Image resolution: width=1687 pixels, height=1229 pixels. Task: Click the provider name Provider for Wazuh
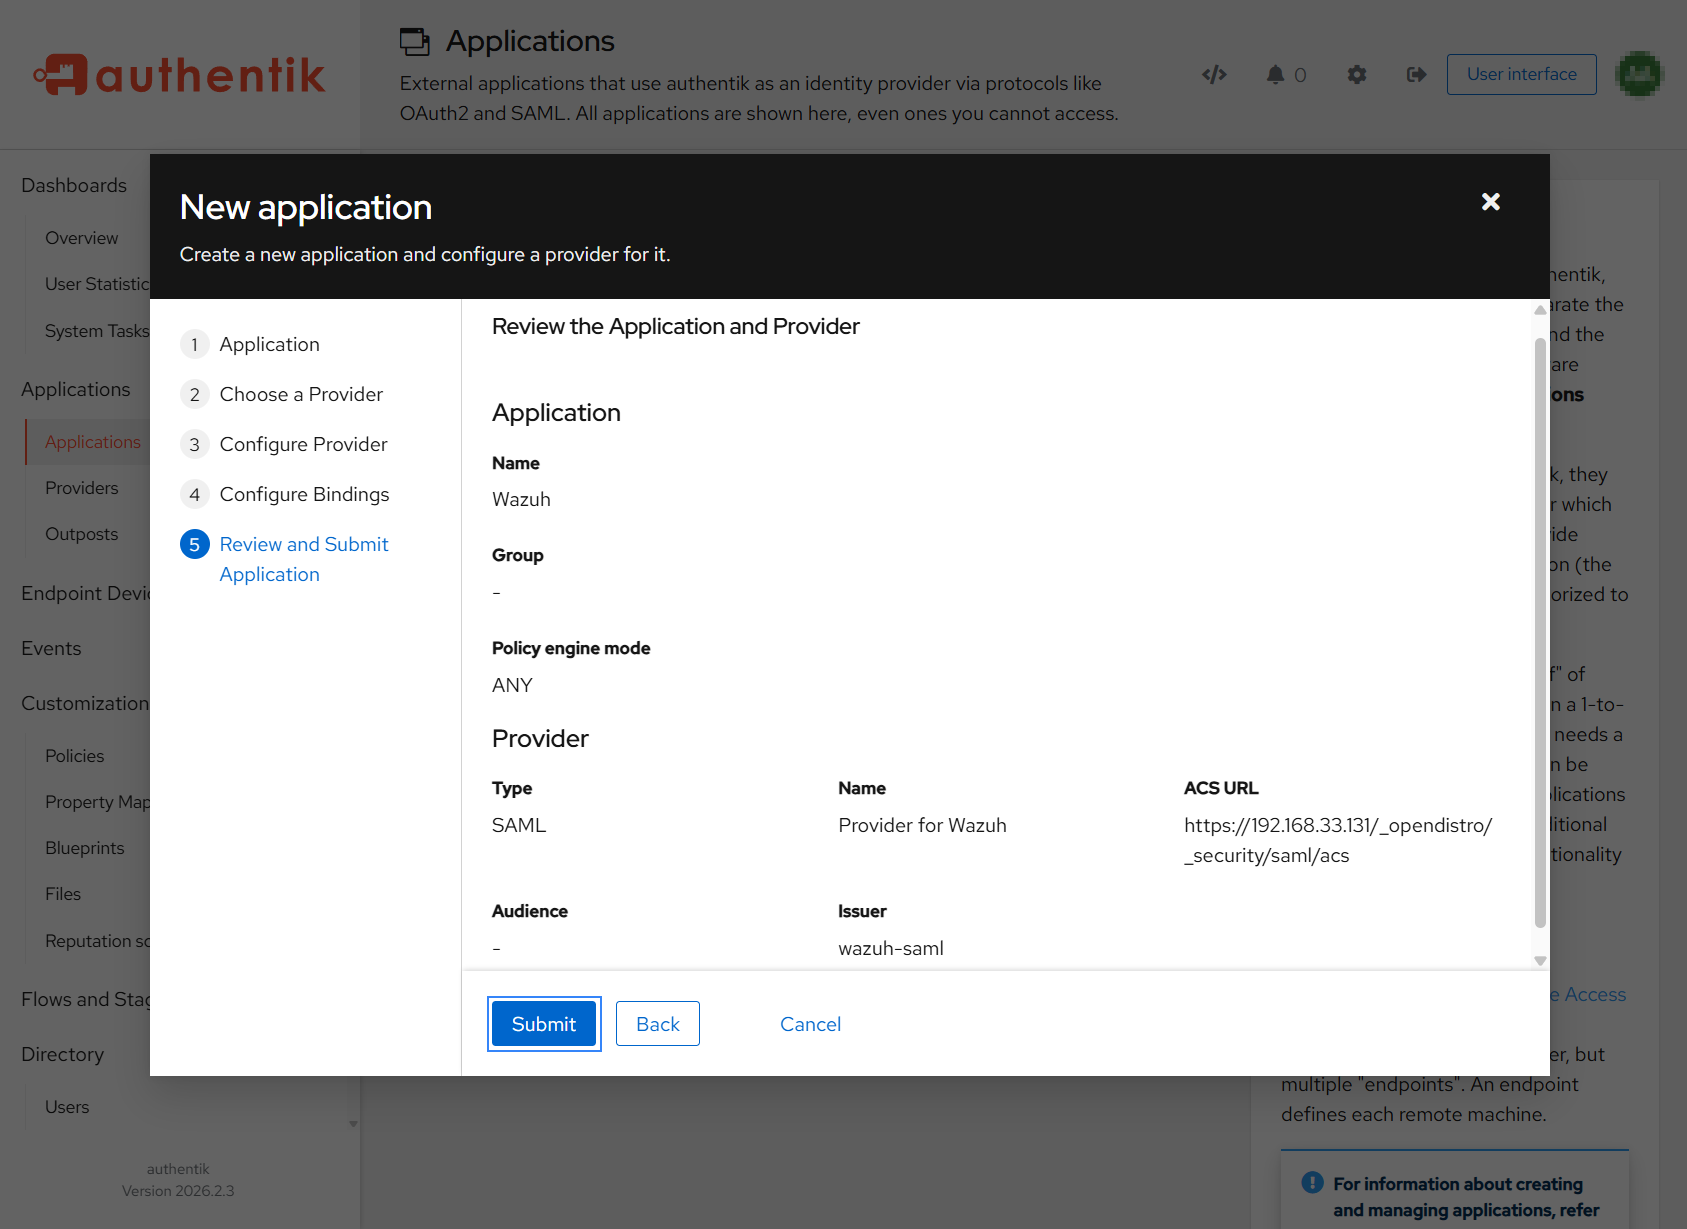tap(922, 825)
